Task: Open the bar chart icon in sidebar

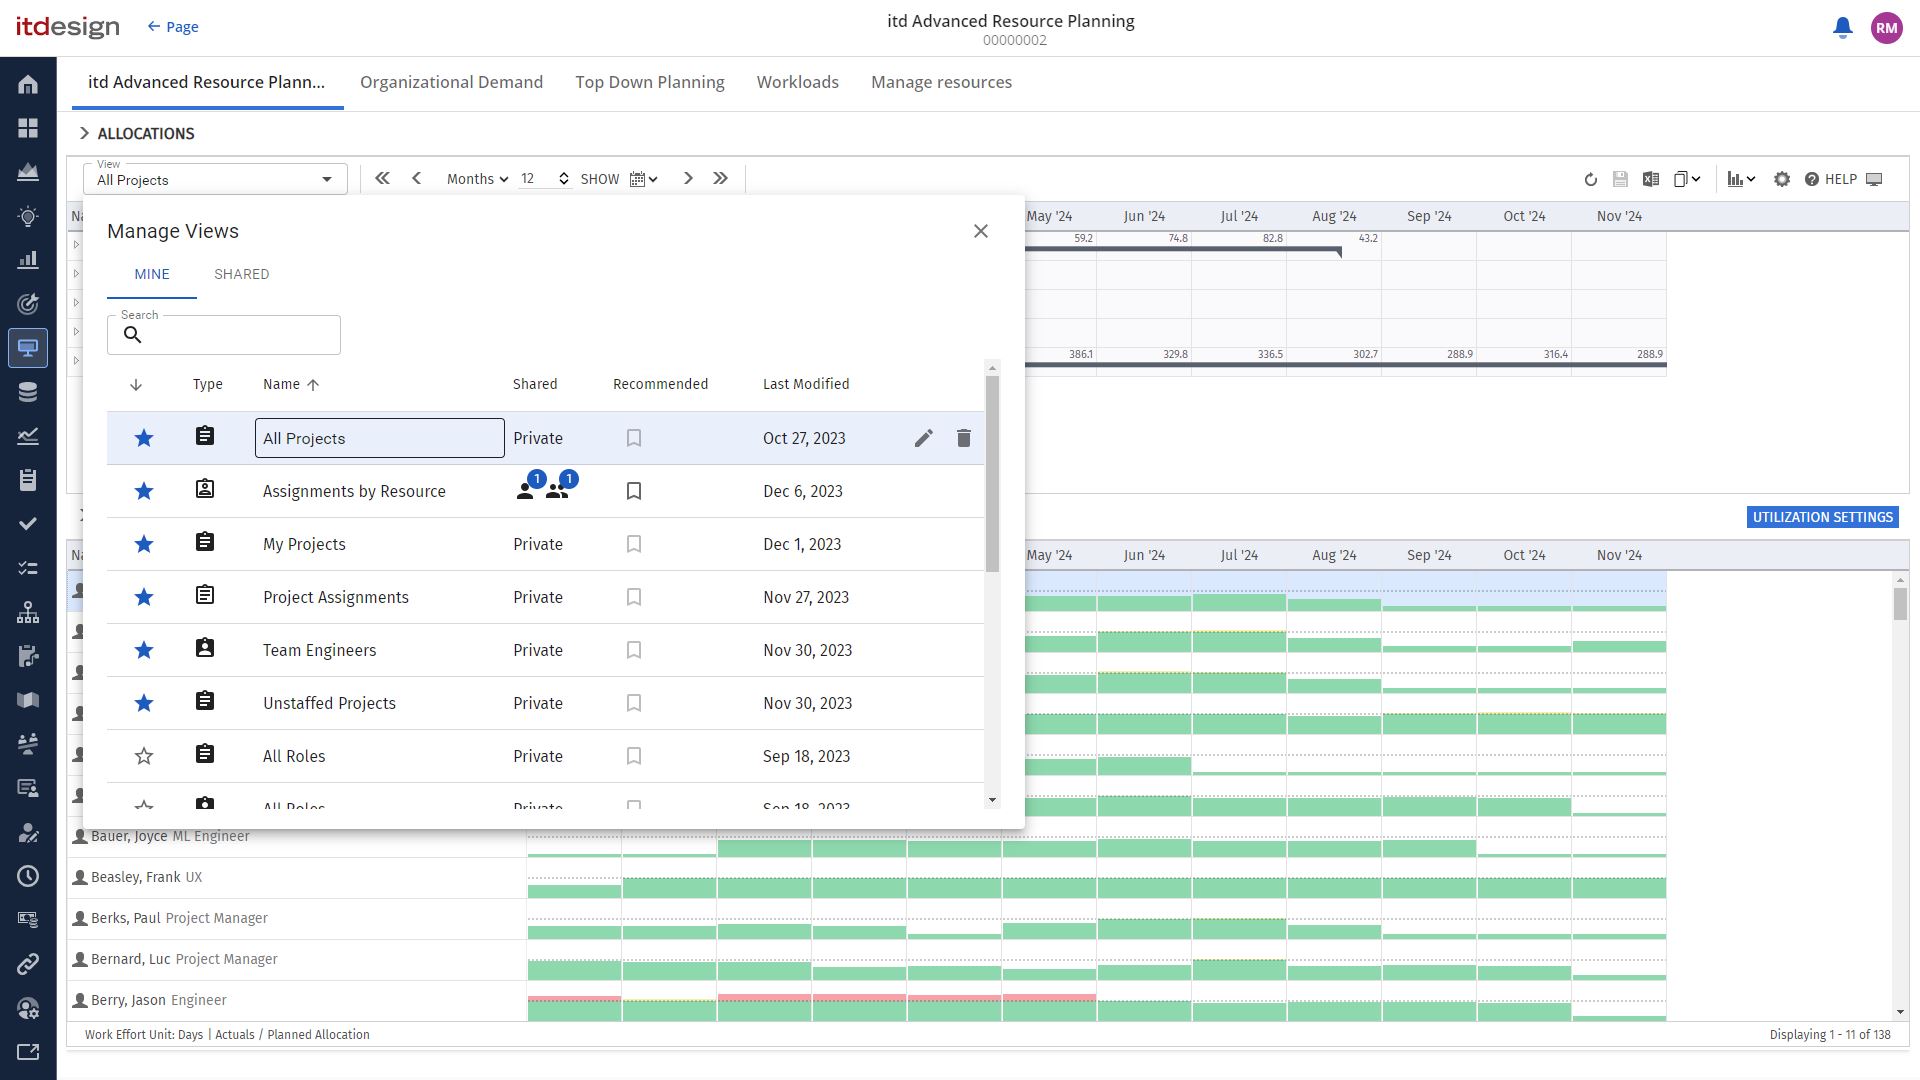Action: (28, 260)
